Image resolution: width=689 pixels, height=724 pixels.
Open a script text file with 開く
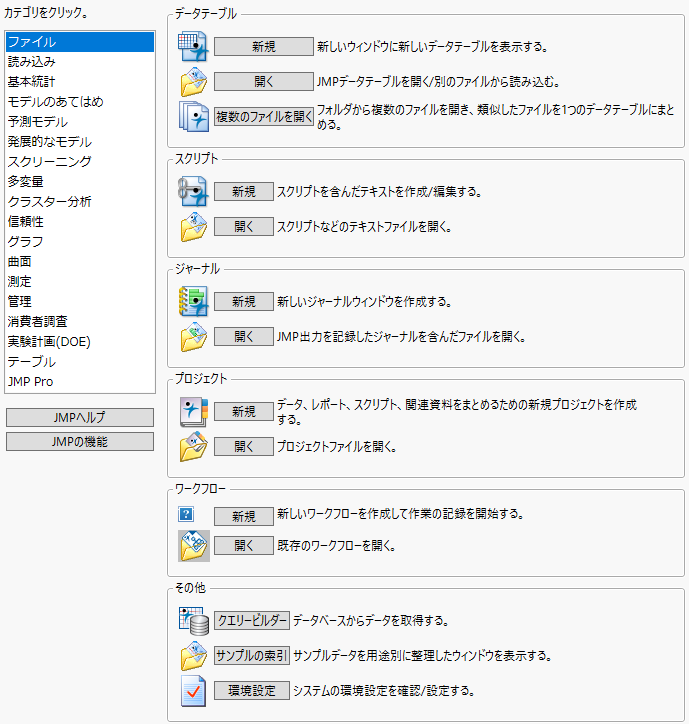pyautogui.click(x=244, y=227)
